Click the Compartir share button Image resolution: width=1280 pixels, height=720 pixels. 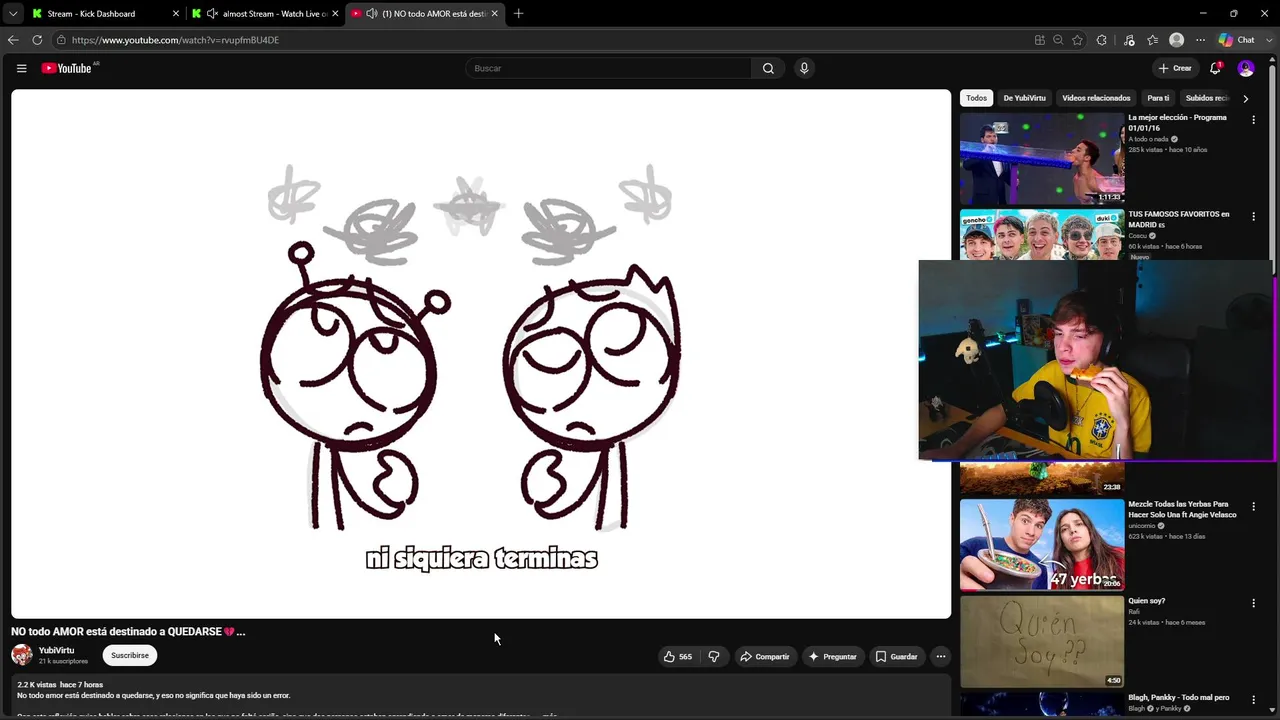[765, 656]
